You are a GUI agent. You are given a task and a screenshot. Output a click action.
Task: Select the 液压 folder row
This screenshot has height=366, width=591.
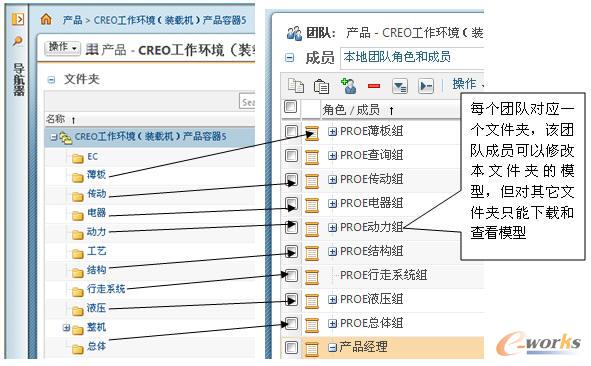(150, 309)
